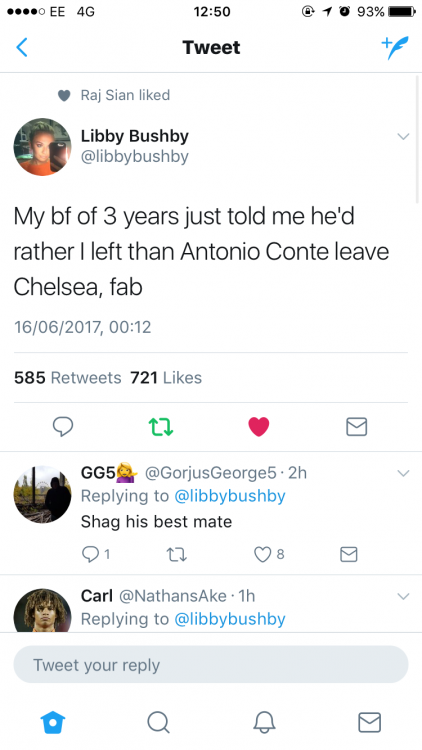Unlike the main tweet with red heart
422x750 pixels.
click(259, 427)
